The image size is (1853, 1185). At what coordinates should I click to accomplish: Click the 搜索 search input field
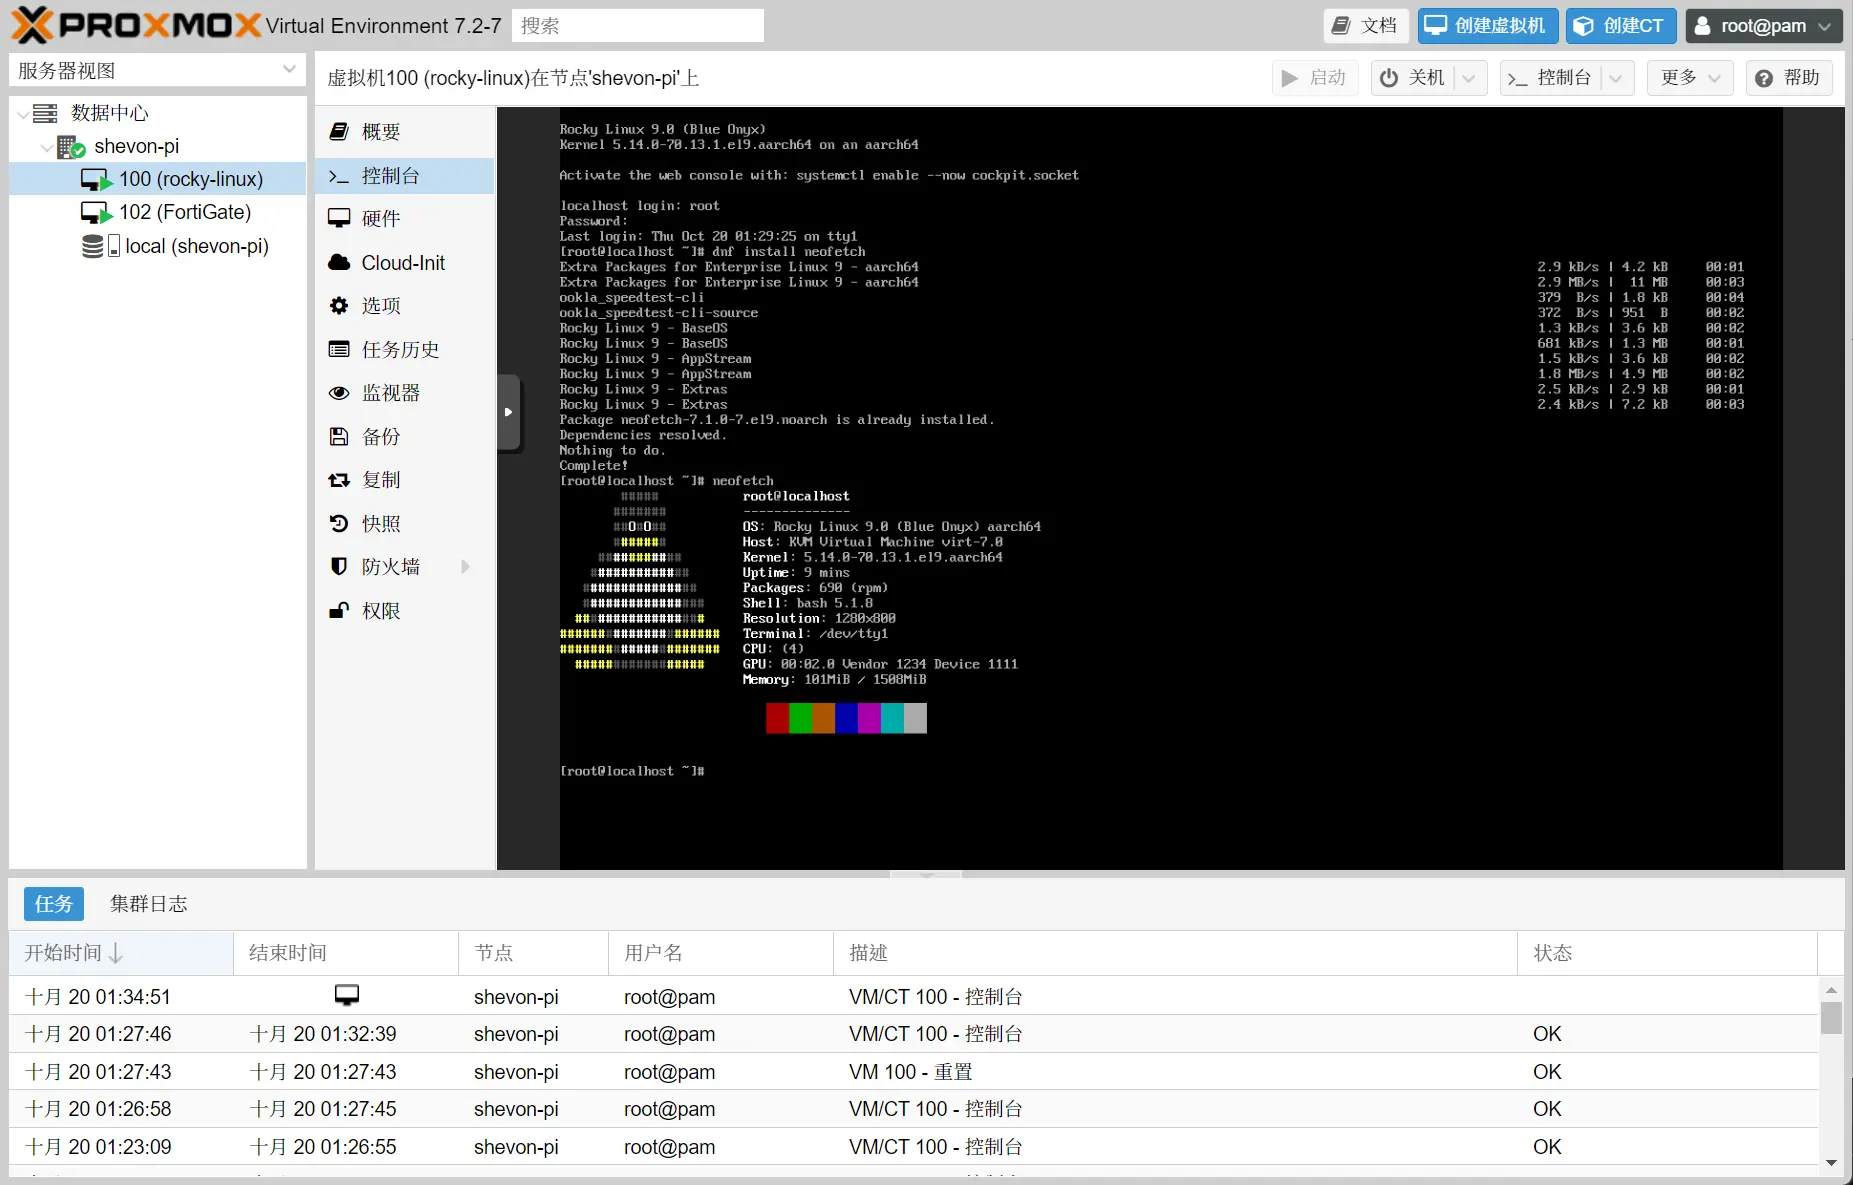pyautogui.click(x=637, y=26)
